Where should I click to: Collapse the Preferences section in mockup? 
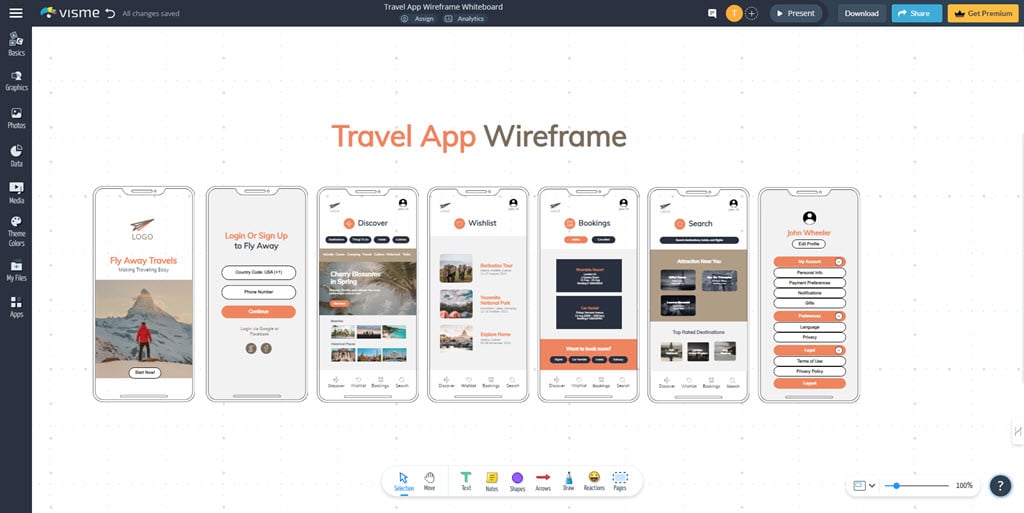[839, 316]
